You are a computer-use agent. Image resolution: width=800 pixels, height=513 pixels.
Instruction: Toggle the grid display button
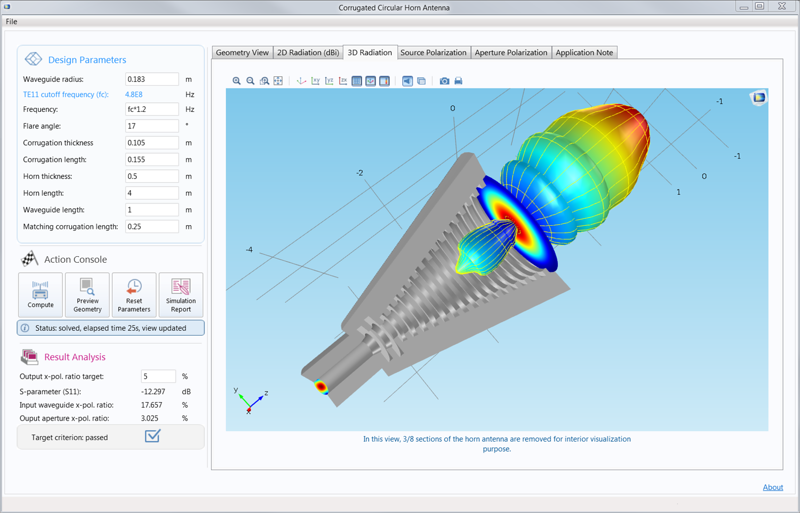pos(357,81)
